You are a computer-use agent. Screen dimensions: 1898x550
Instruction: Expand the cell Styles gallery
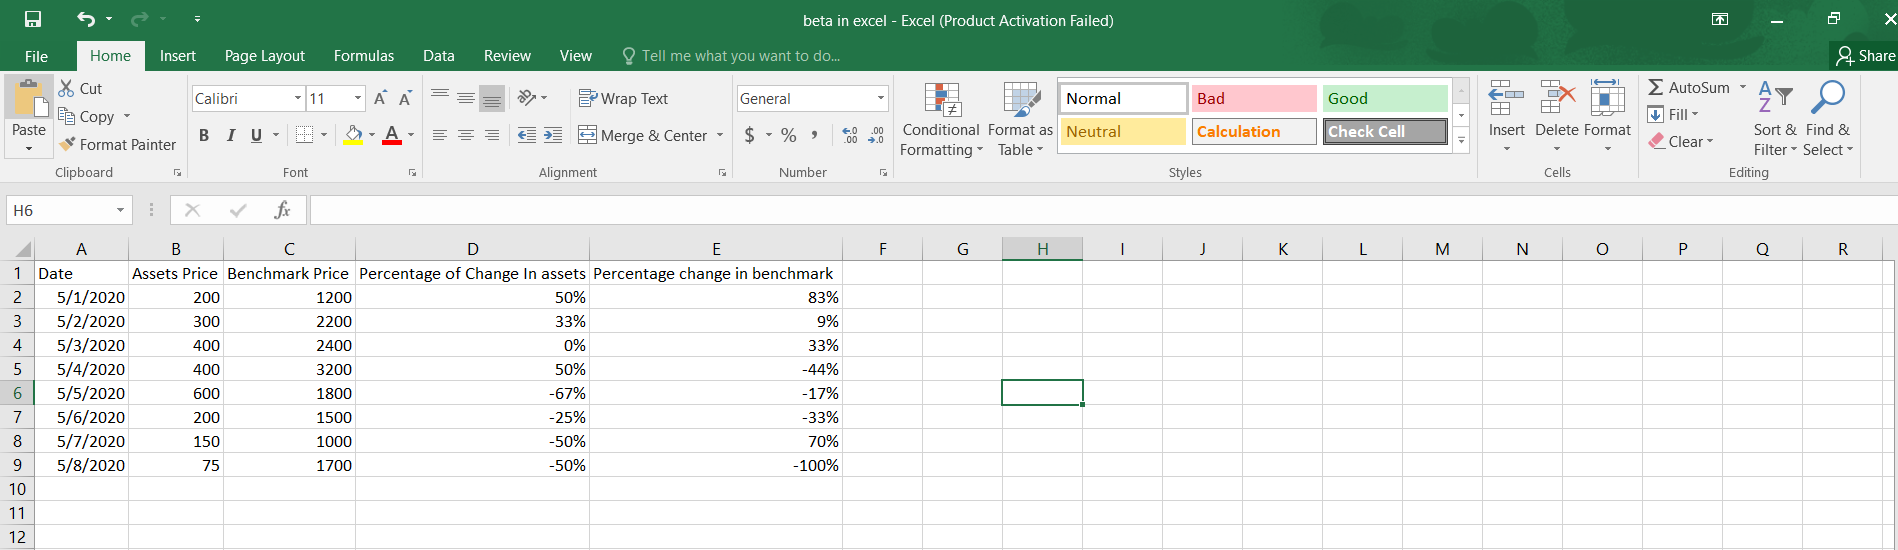point(1461,141)
